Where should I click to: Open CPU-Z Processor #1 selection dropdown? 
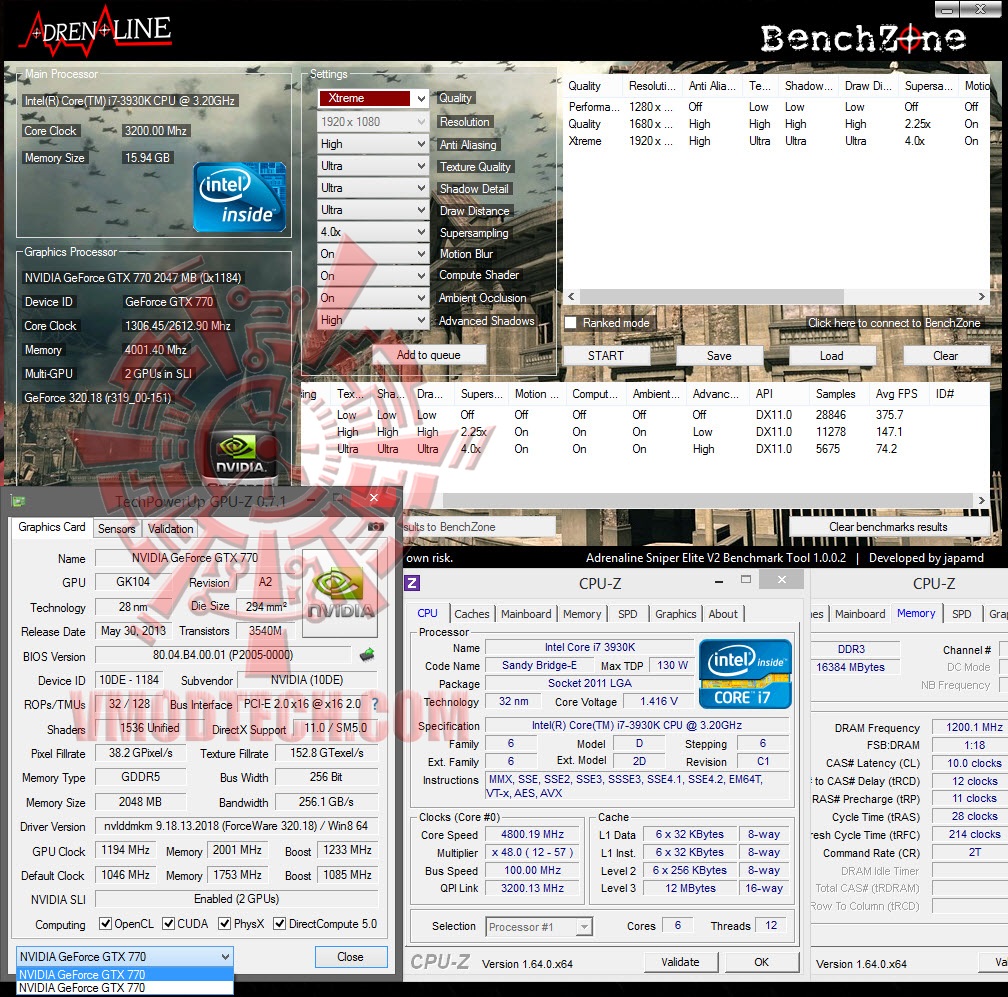point(539,927)
